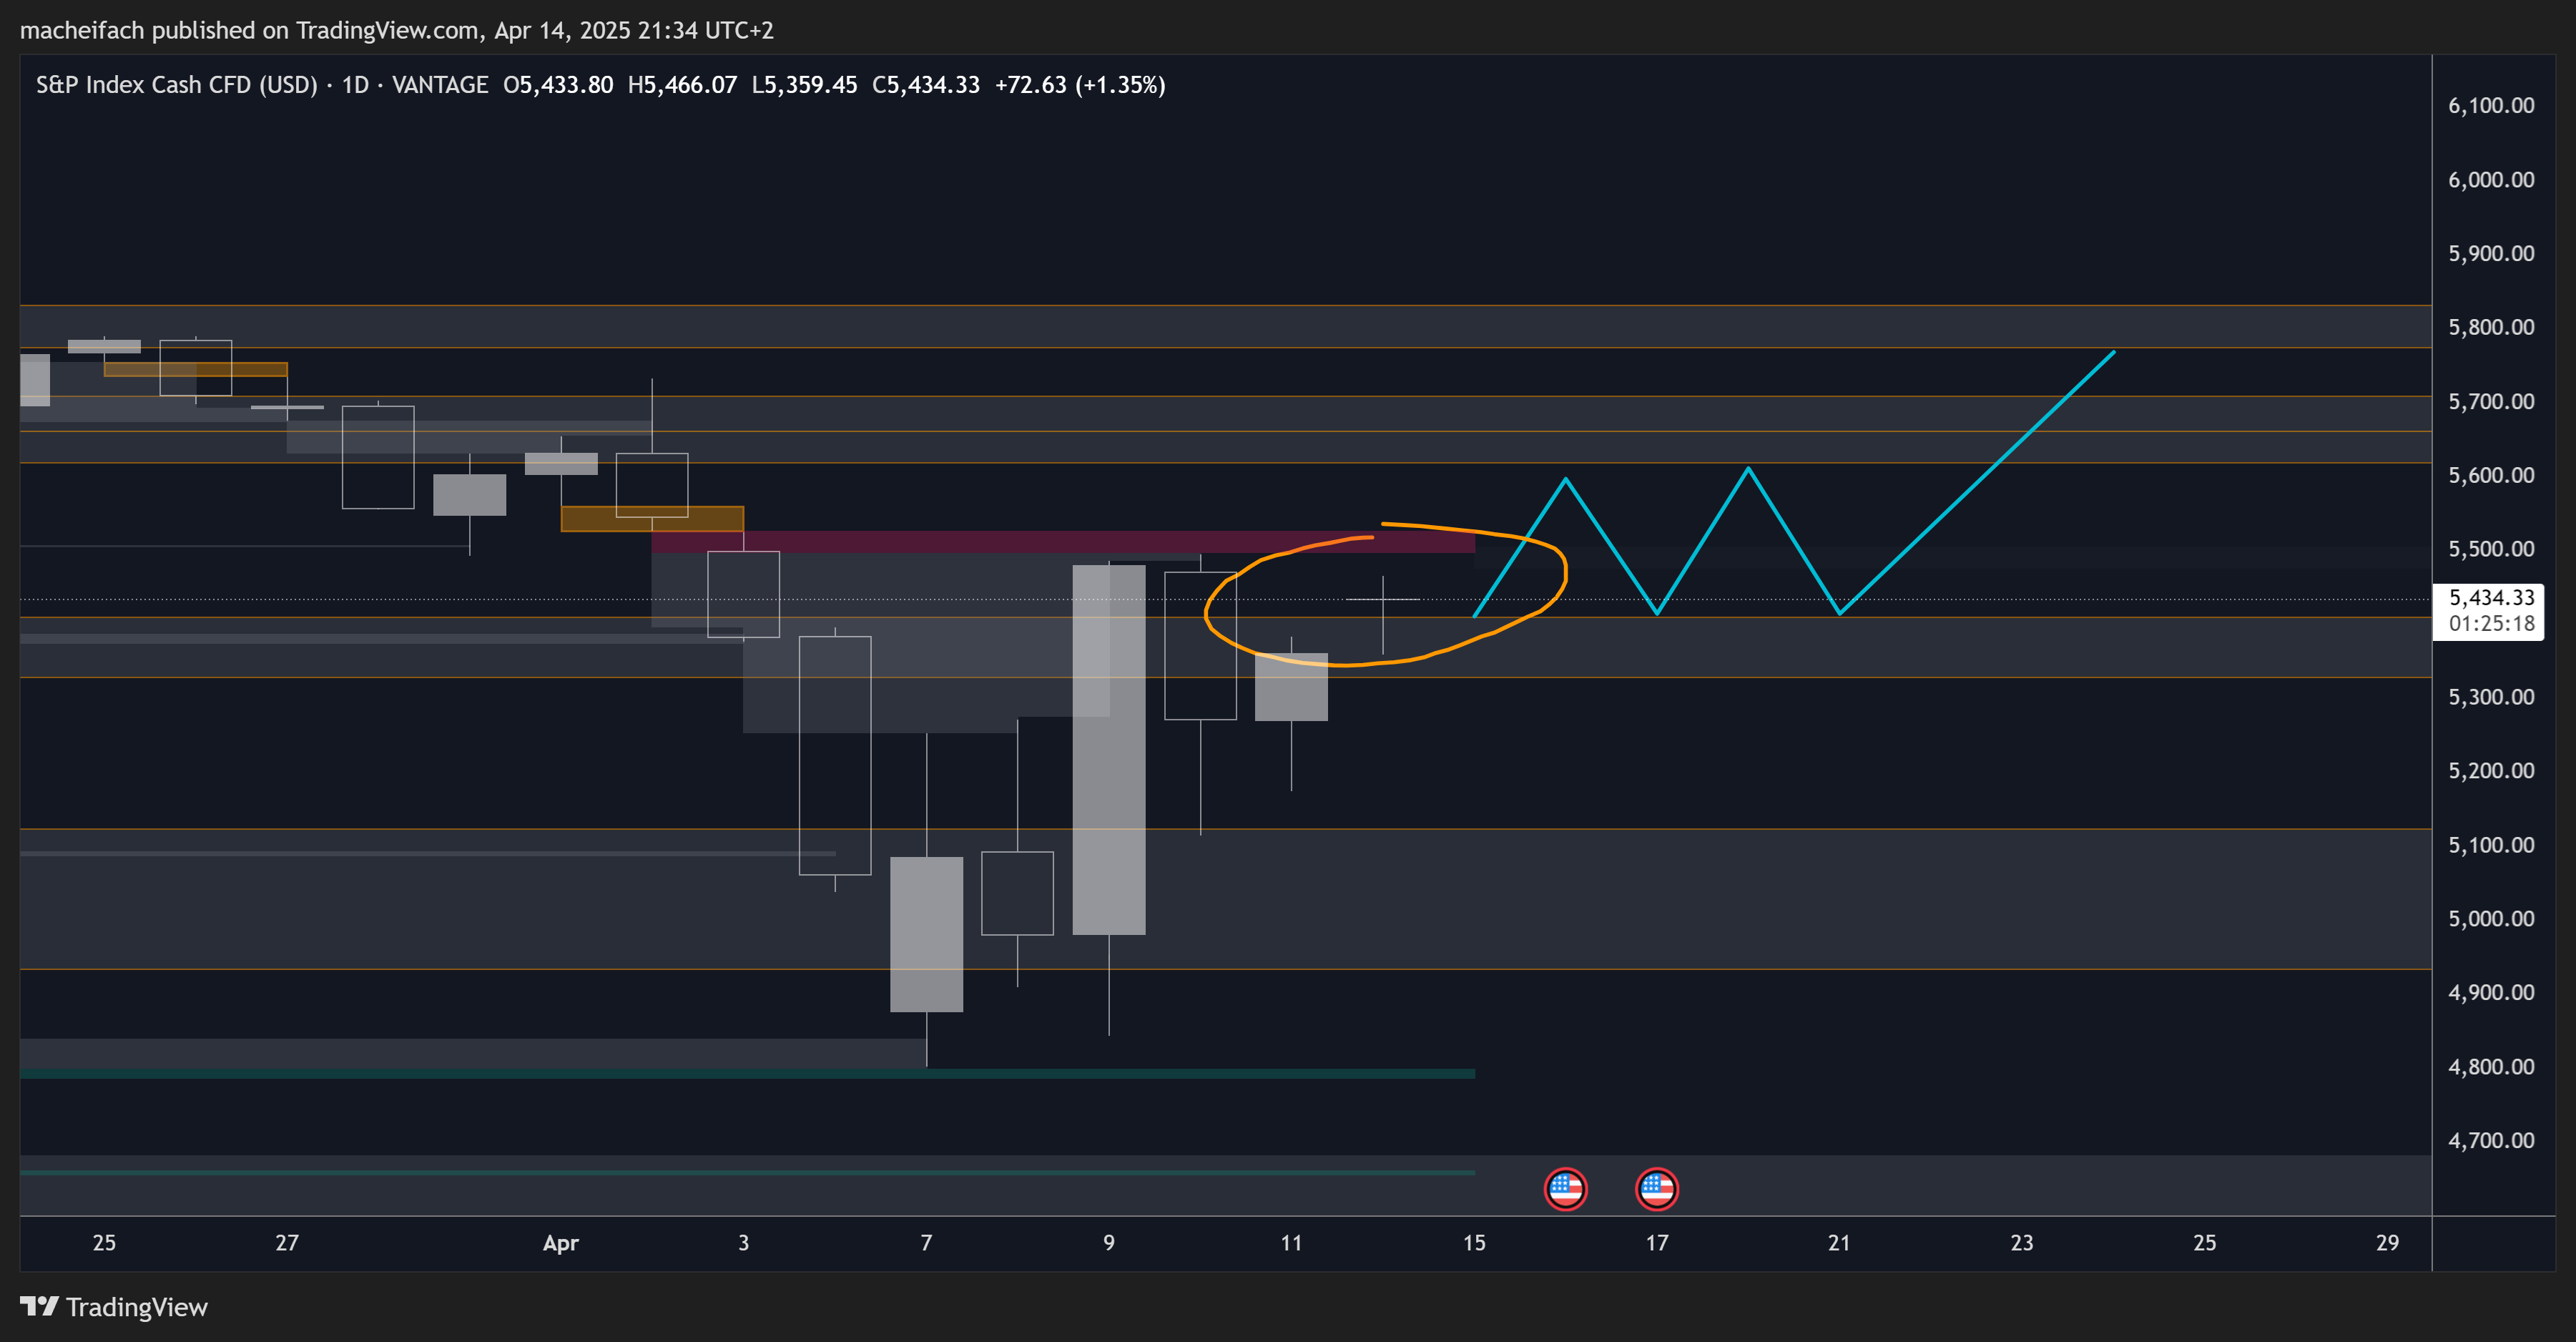Click the countdown timer 01:25:18

click(2491, 624)
